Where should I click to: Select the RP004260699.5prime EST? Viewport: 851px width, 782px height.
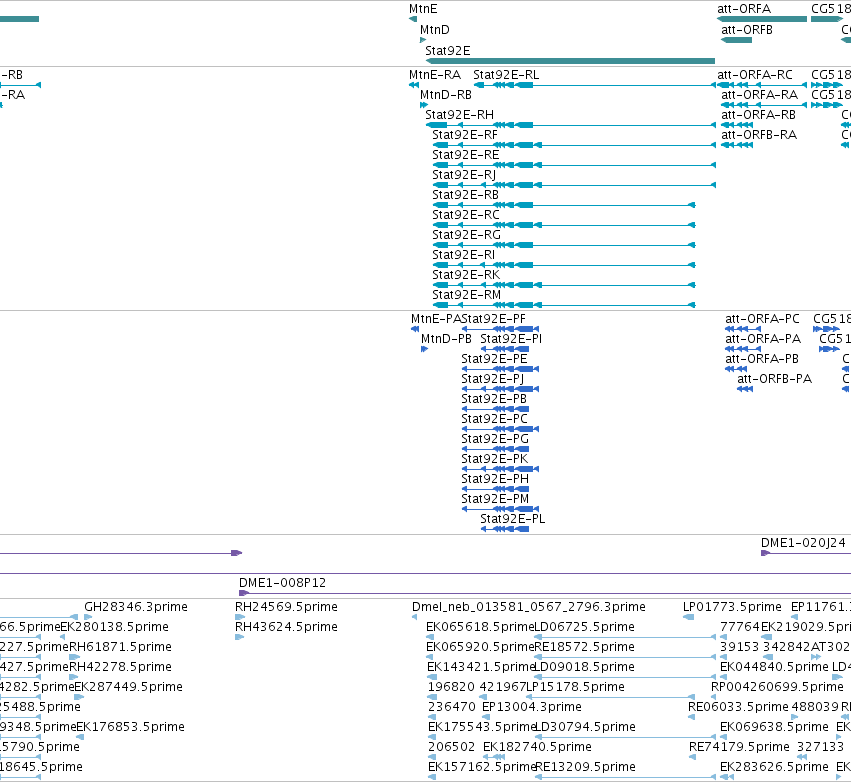coord(715,697)
